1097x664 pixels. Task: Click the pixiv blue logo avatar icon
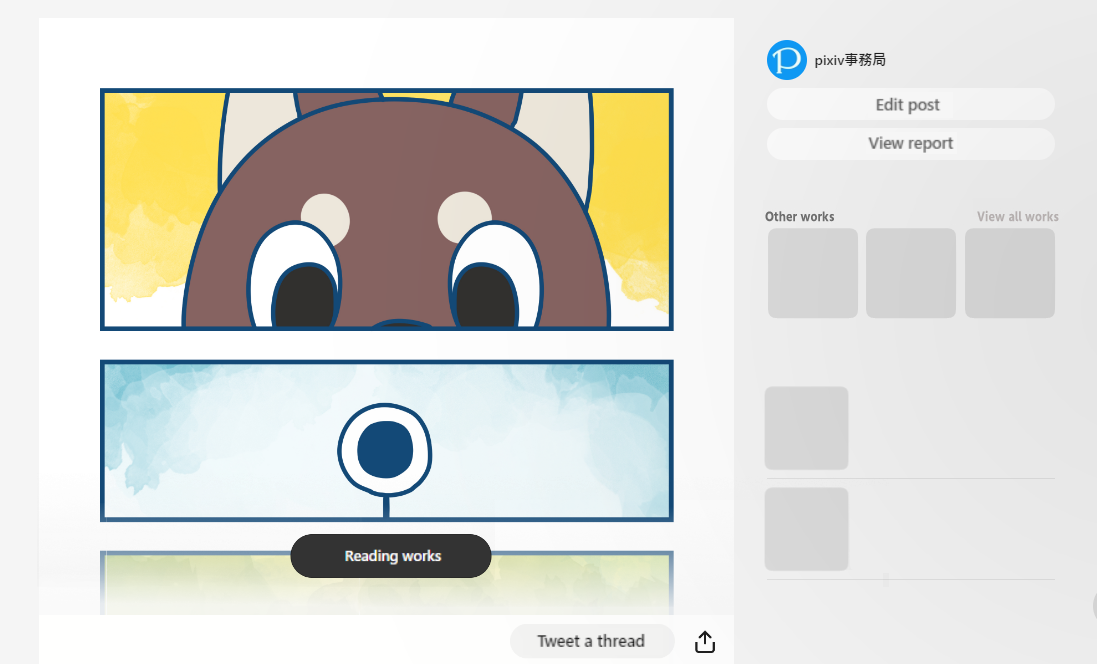pos(786,60)
